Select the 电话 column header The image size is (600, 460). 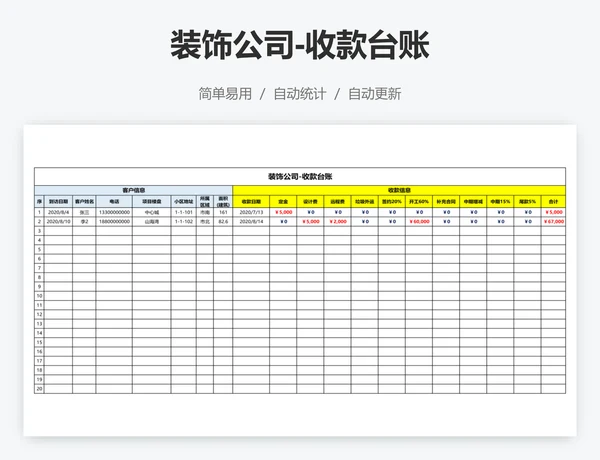(114, 201)
